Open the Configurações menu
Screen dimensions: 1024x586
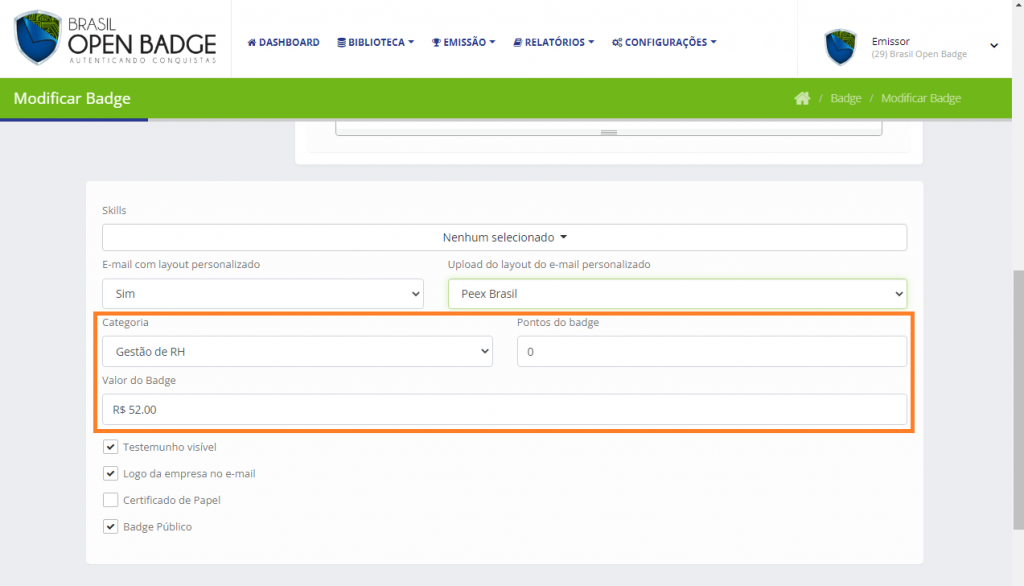click(x=664, y=42)
